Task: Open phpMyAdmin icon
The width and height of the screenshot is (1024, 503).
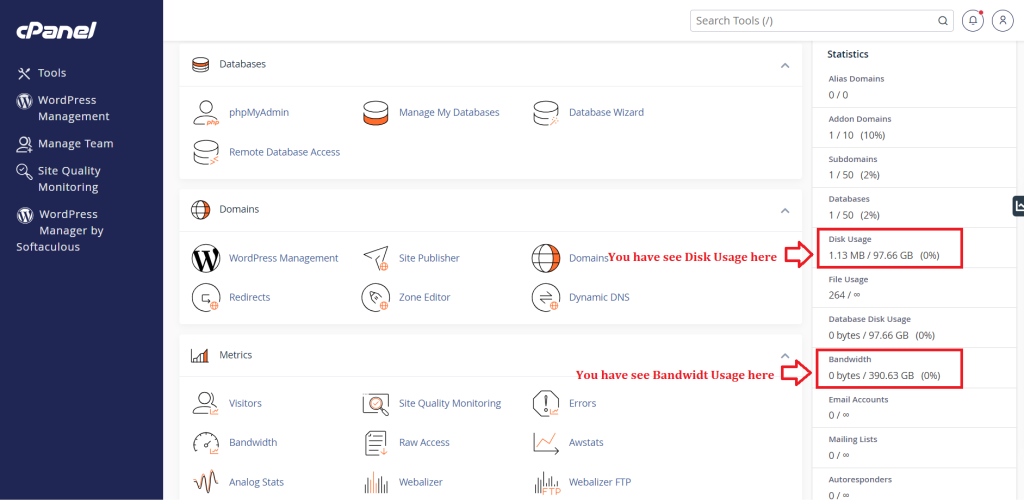Action: click(x=206, y=112)
